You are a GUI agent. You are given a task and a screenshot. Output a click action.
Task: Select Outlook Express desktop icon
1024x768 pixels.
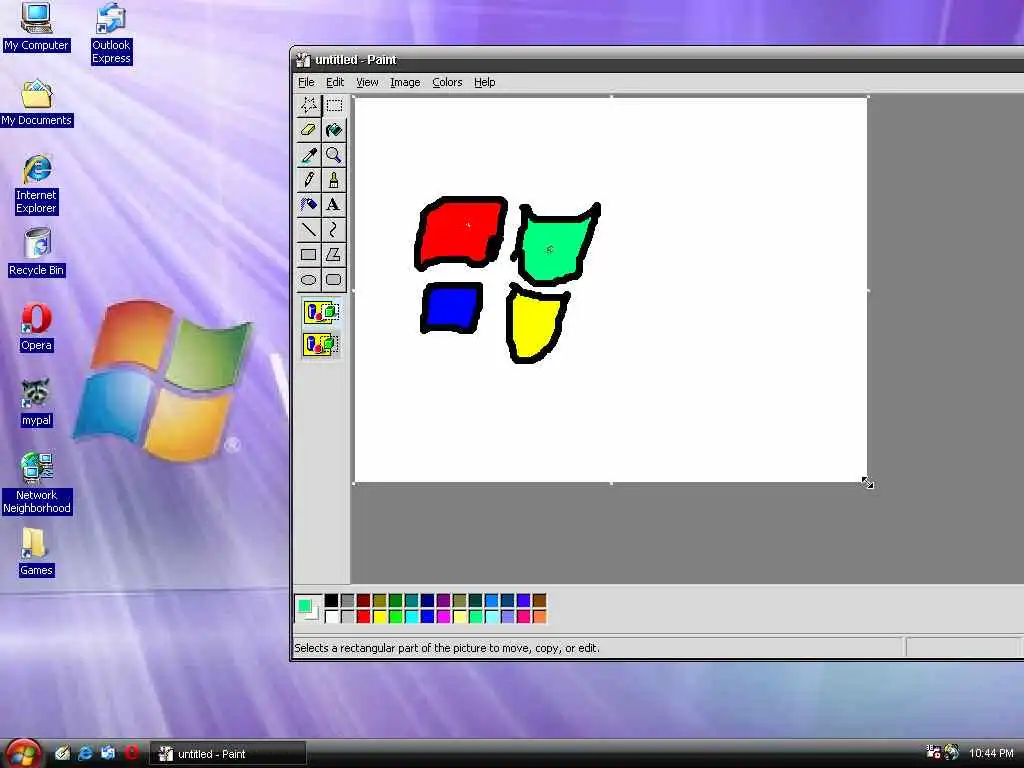[111, 33]
